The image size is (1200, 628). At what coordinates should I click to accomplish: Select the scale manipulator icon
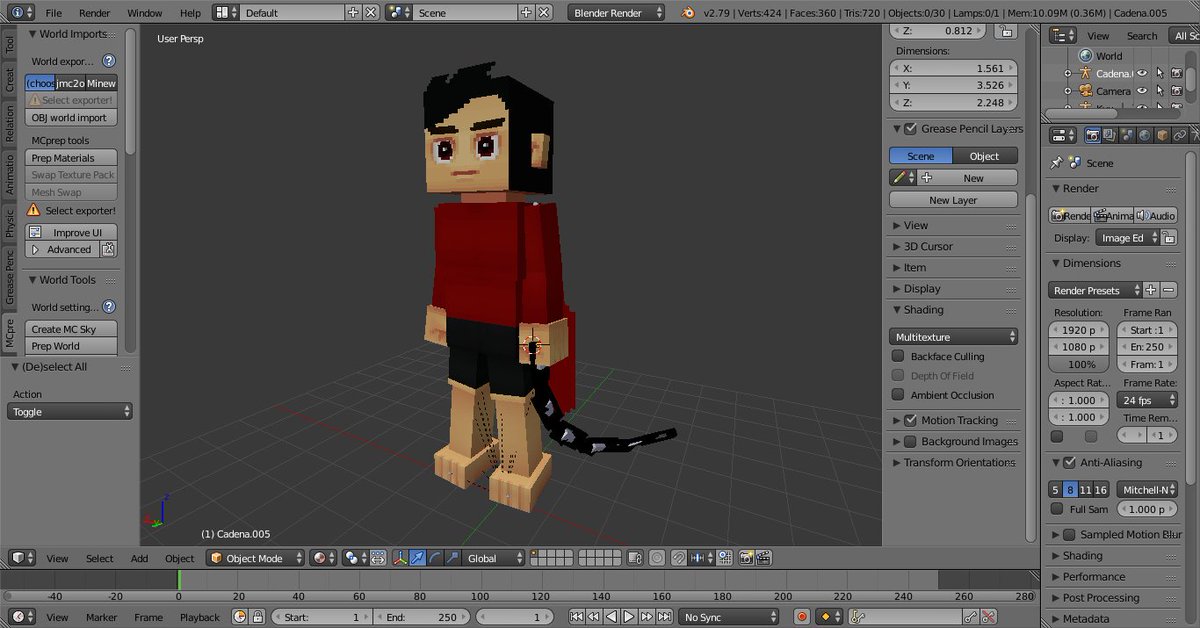tap(451, 558)
